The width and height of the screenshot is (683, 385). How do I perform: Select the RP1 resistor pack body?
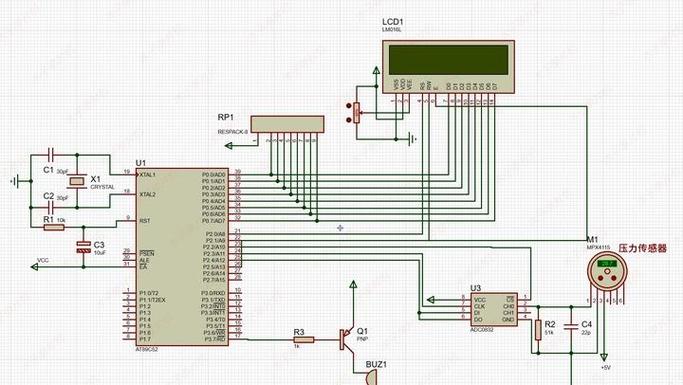coord(287,124)
